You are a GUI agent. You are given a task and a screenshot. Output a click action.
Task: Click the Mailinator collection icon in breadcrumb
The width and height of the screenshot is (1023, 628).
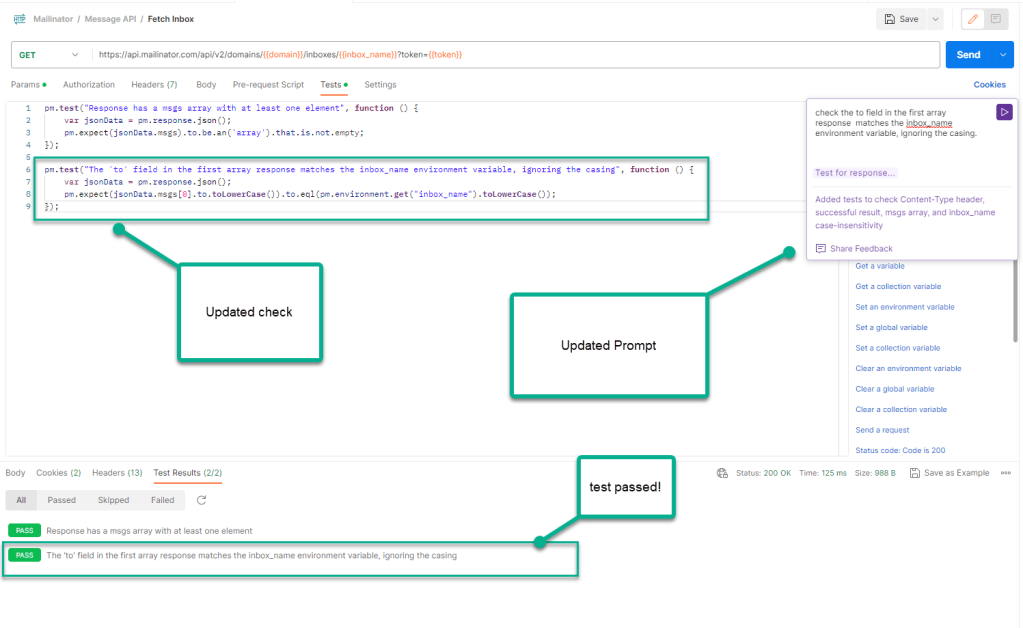pyautogui.click(x=19, y=19)
